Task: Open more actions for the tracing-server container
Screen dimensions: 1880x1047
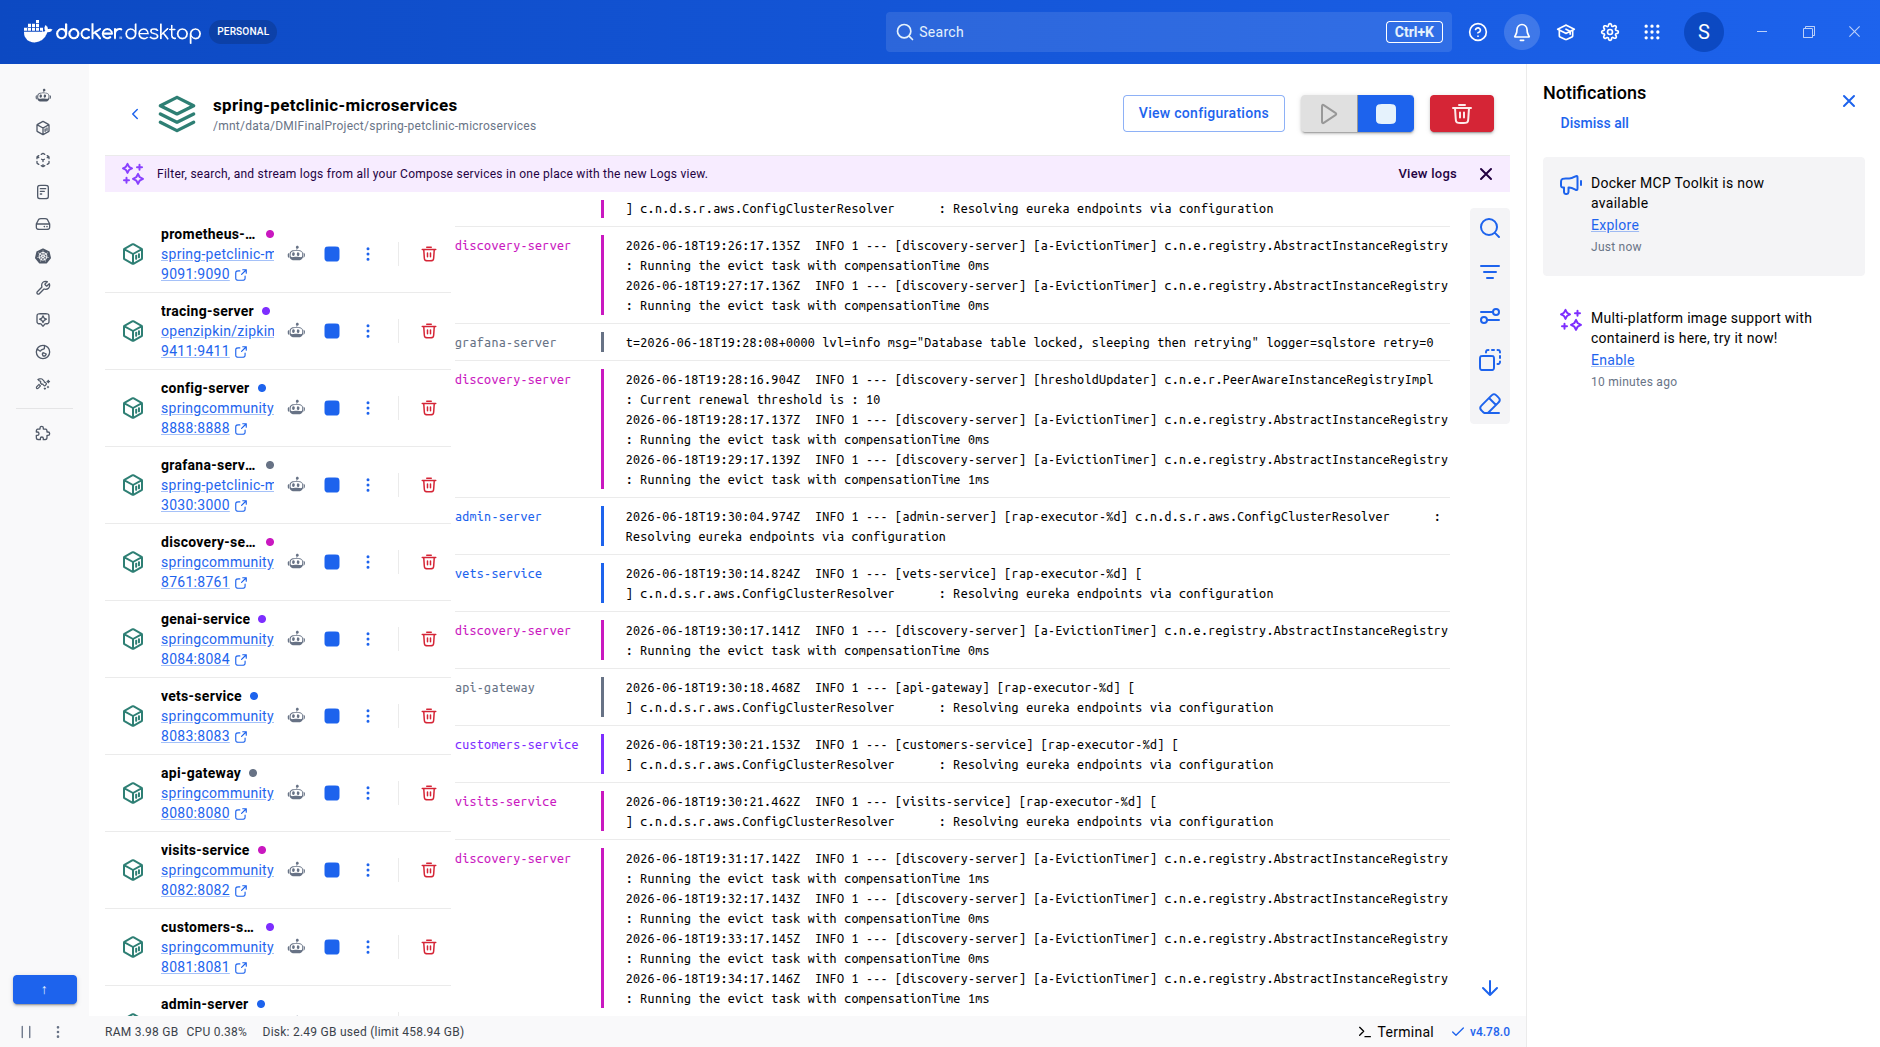Action: [x=368, y=331]
